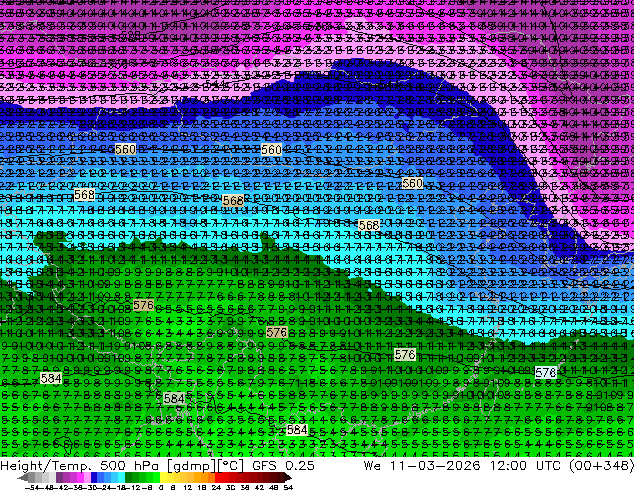The width and height of the screenshot is (634, 490).
Task: Pick the yellow legend swatch
Action: pos(163,477)
